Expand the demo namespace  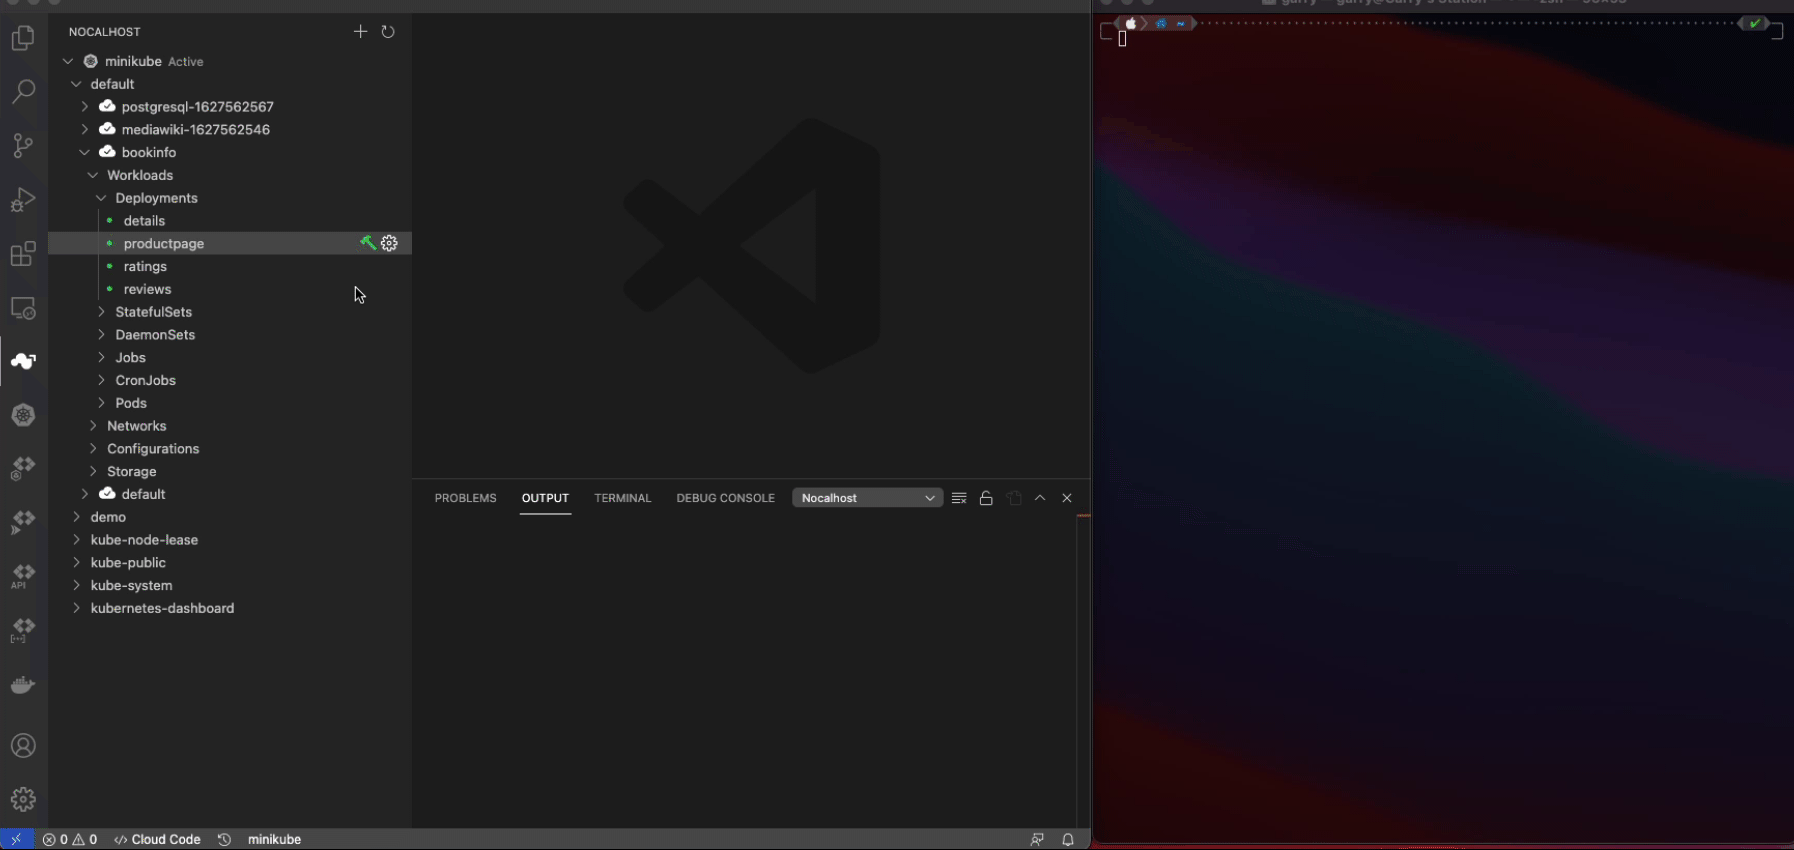[x=77, y=517]
